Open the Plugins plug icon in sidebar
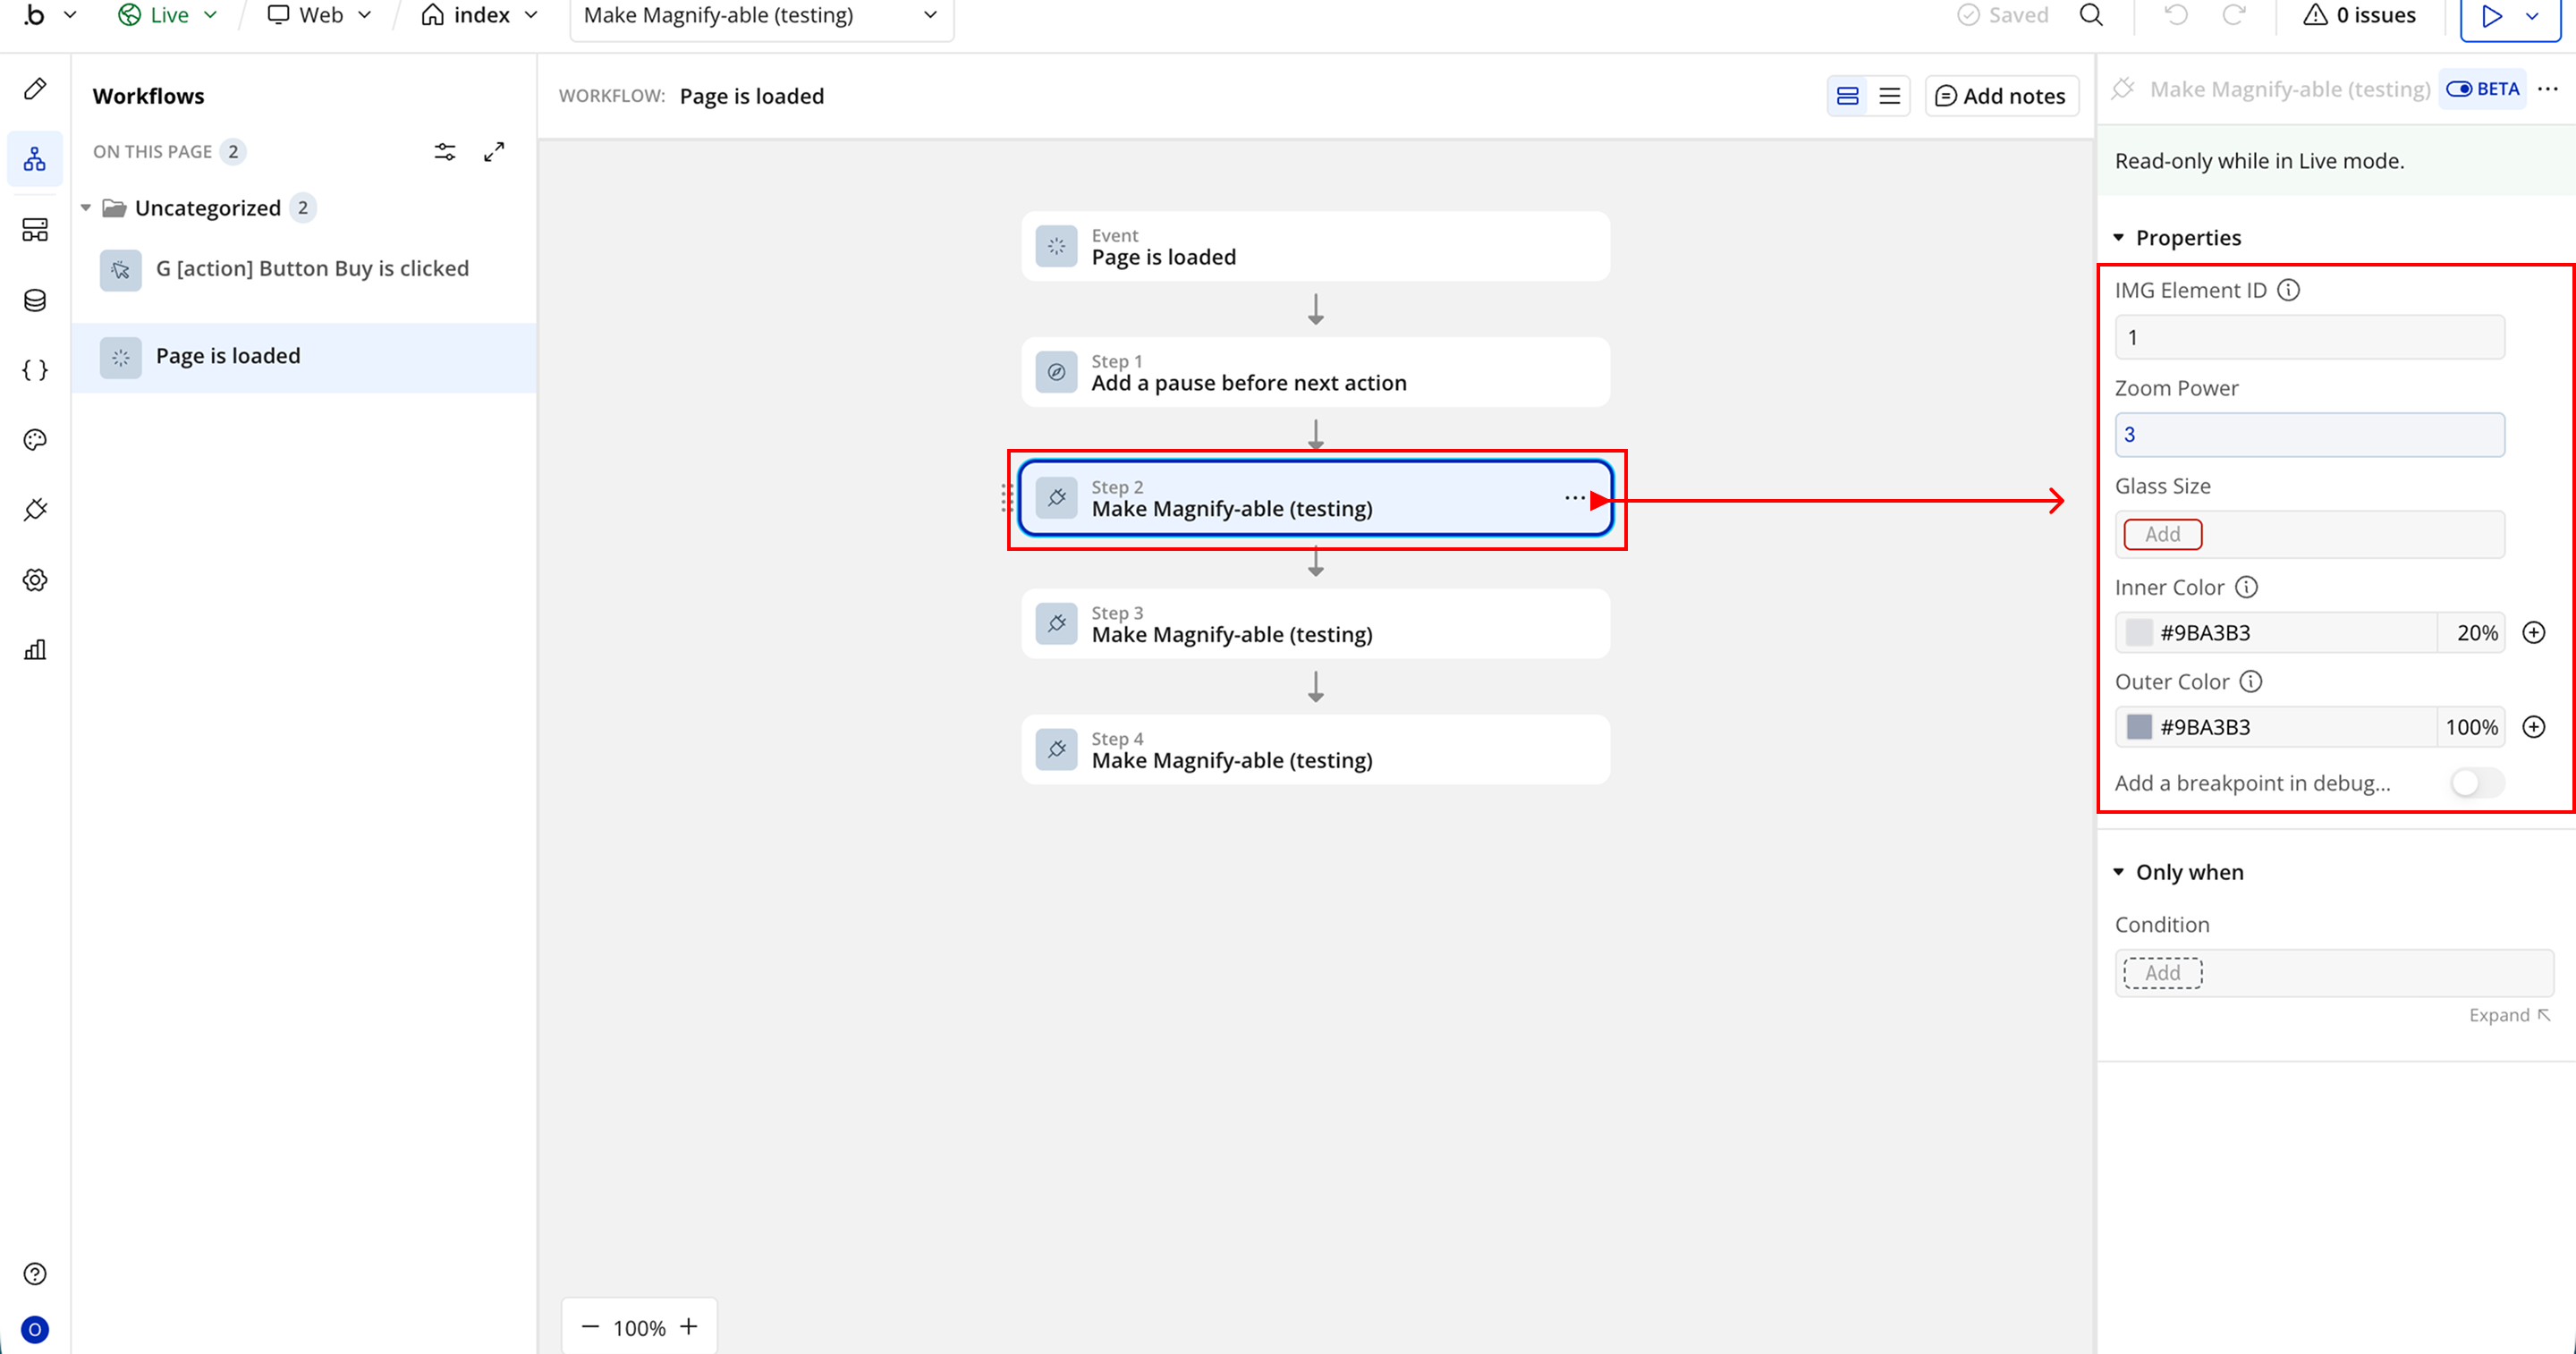Screen dimensions: 2576x1354 coord(35,510)
